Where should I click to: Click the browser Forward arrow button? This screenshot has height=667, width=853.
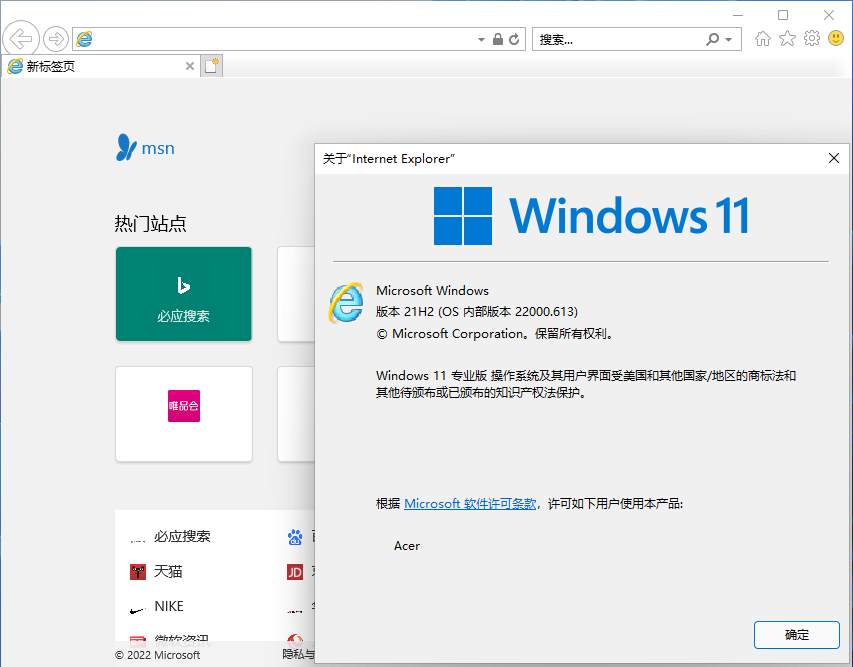coord(55,39)
